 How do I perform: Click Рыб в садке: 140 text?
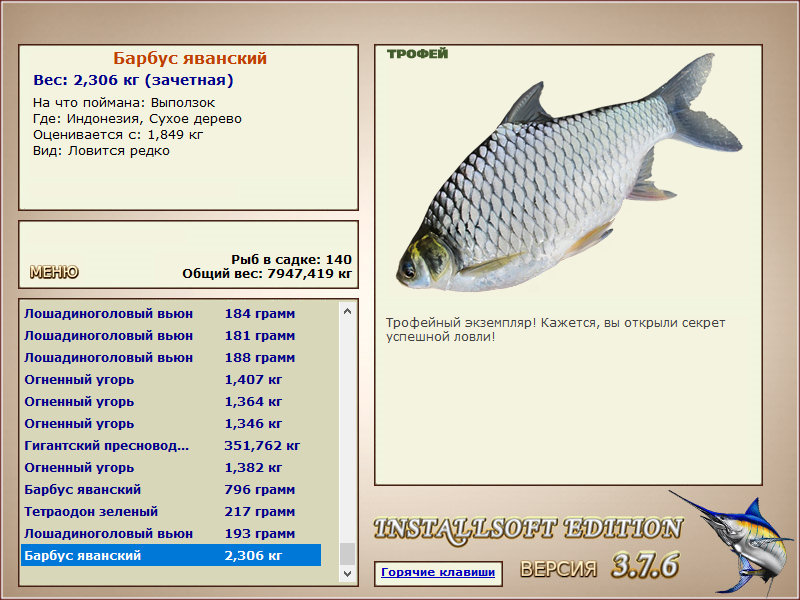click(x=291, y=259)
